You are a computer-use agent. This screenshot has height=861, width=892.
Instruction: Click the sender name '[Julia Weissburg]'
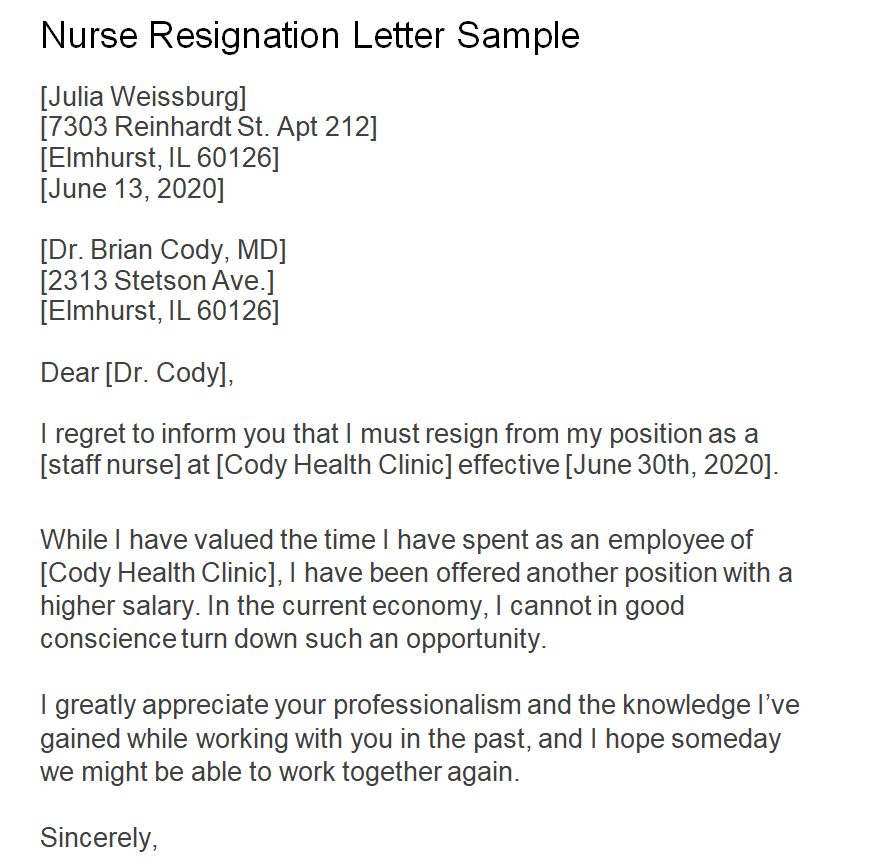[x=143, y=97]
